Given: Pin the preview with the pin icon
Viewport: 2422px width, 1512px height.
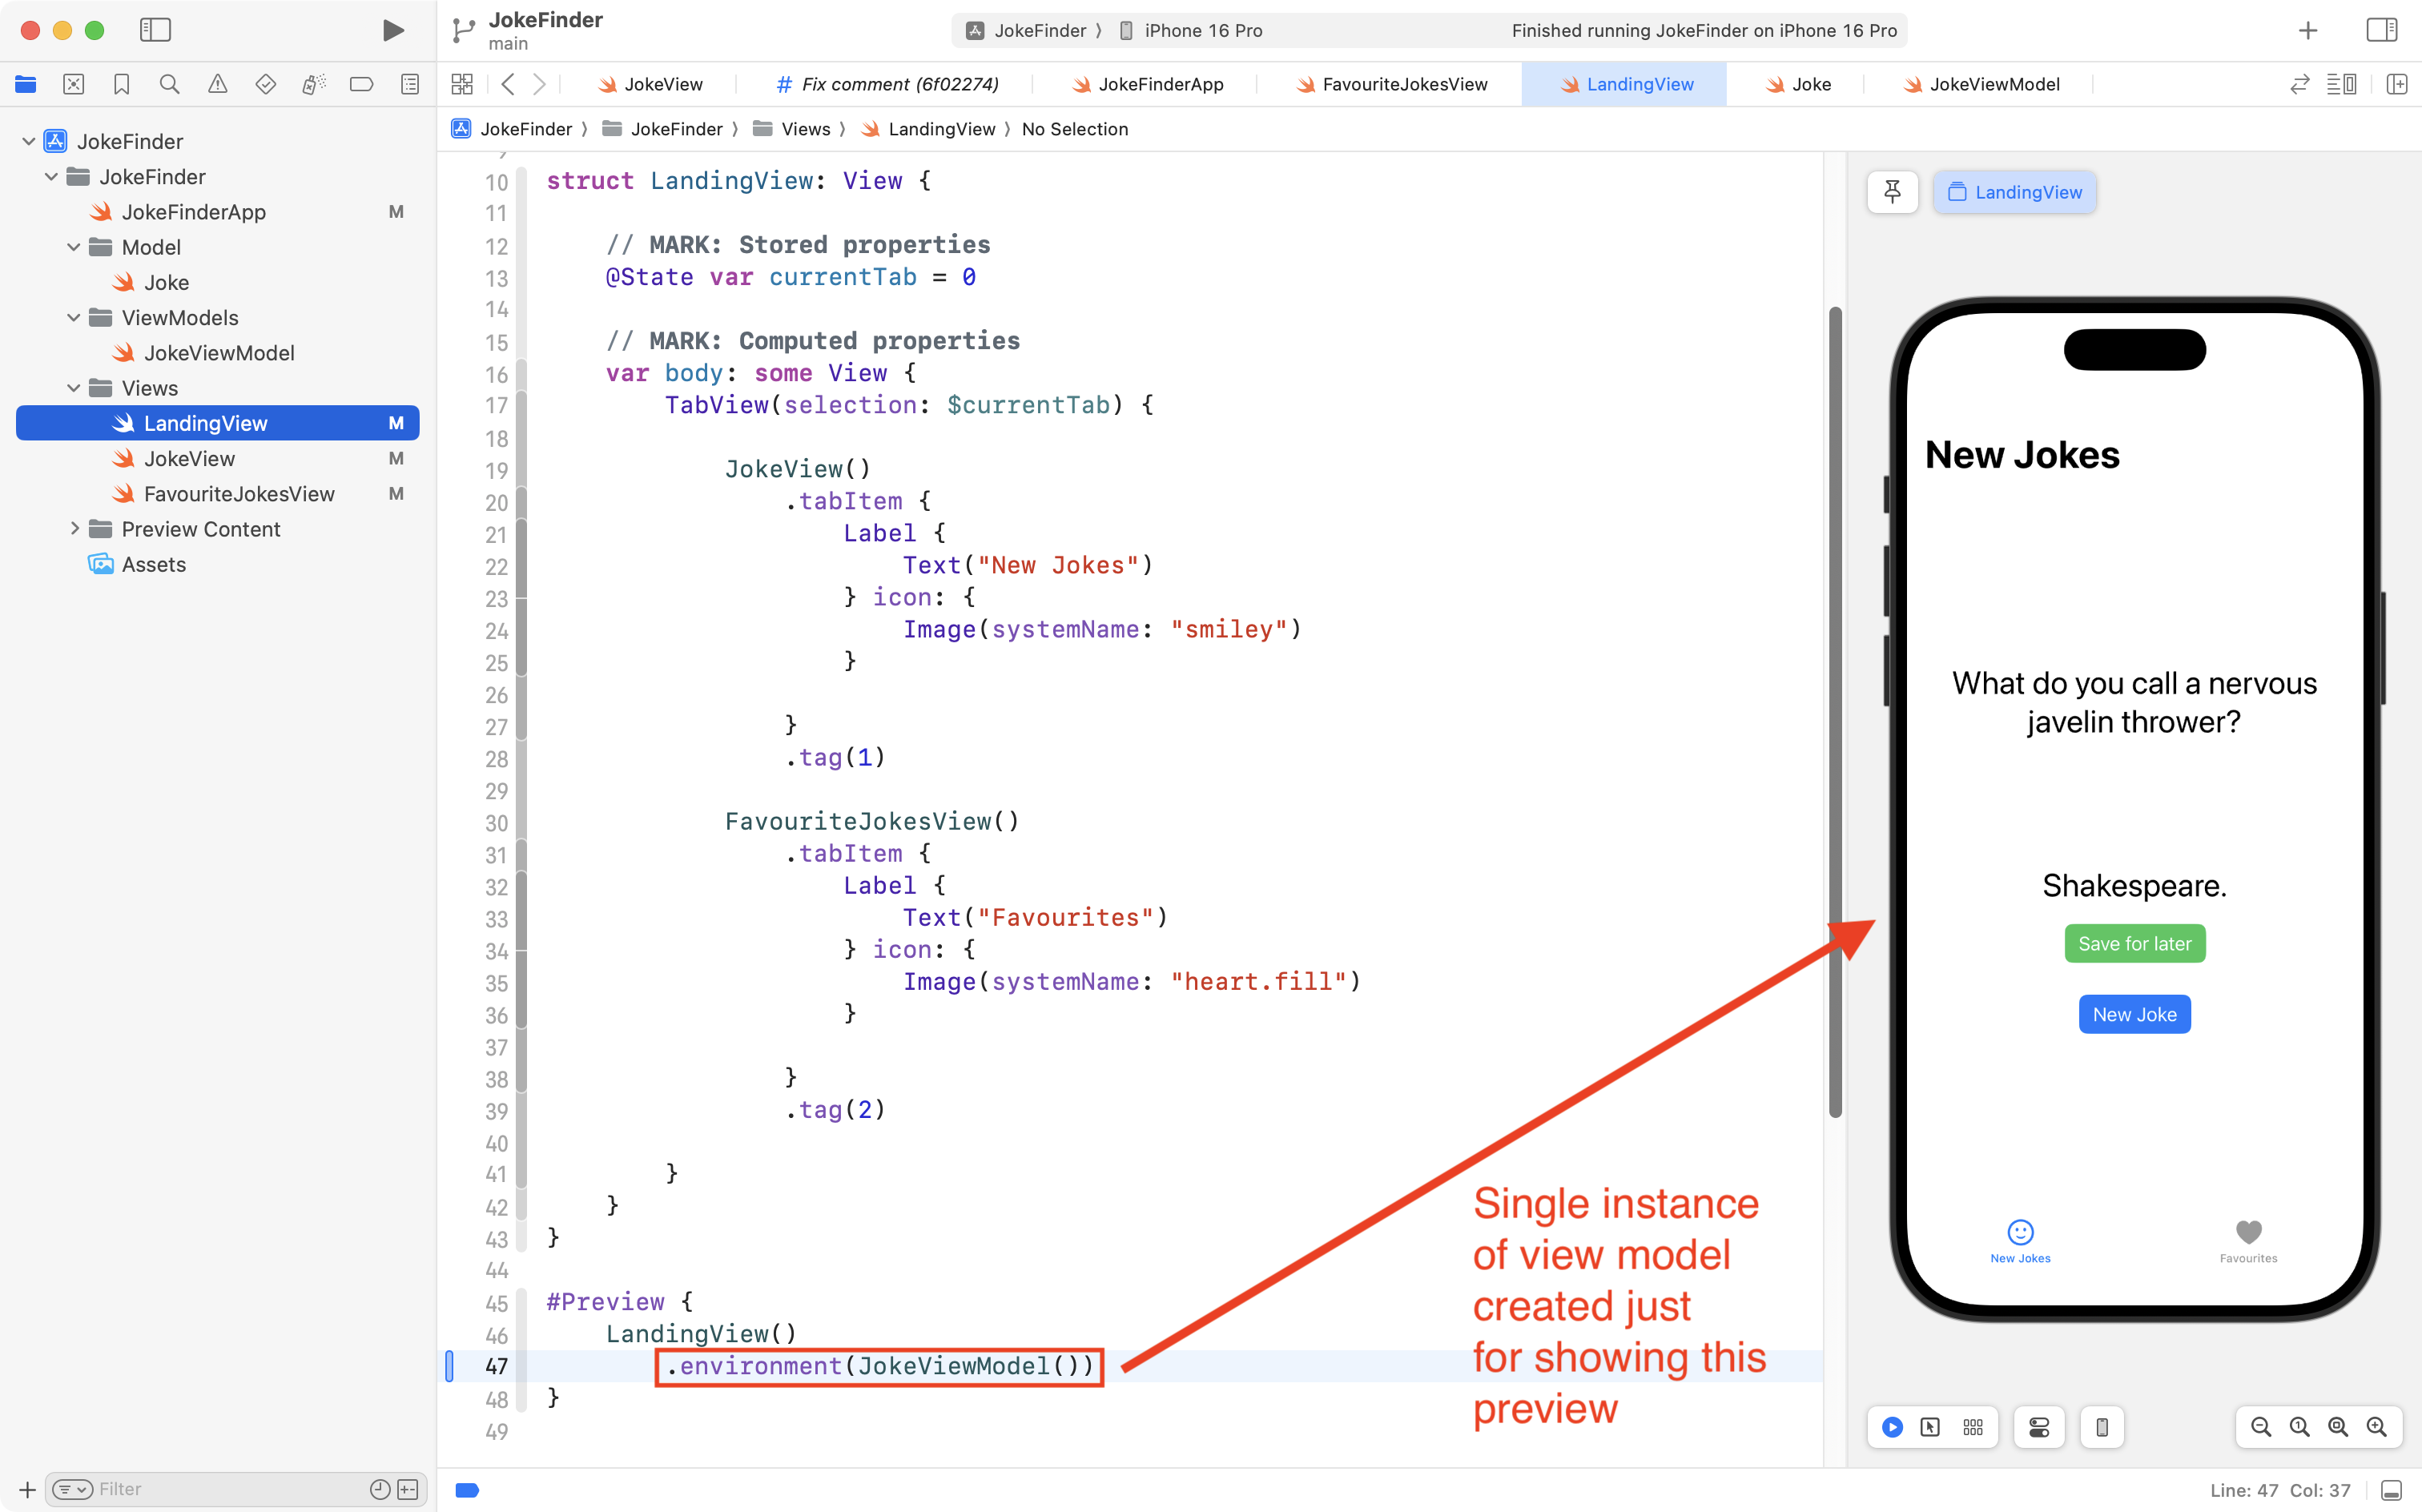Looking at the screenshot, I should [x=1892, y=192].
